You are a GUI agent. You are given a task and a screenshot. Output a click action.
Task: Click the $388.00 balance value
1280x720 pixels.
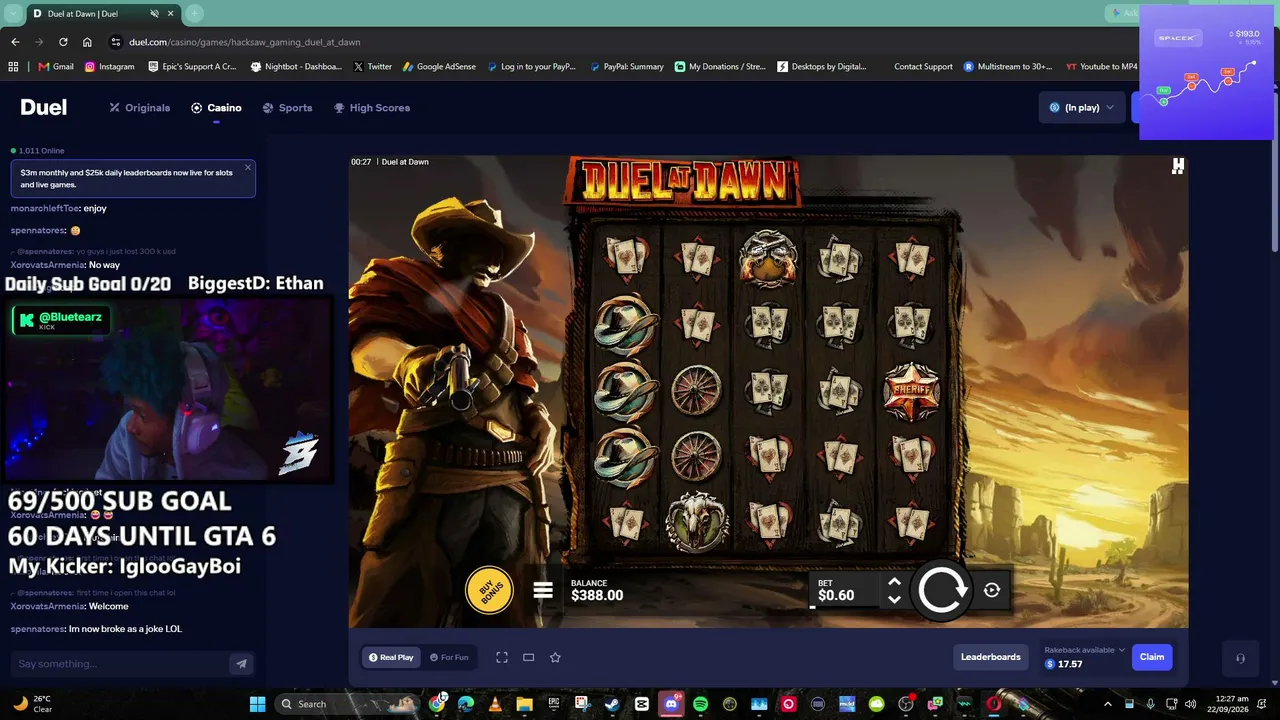[597, 595]
